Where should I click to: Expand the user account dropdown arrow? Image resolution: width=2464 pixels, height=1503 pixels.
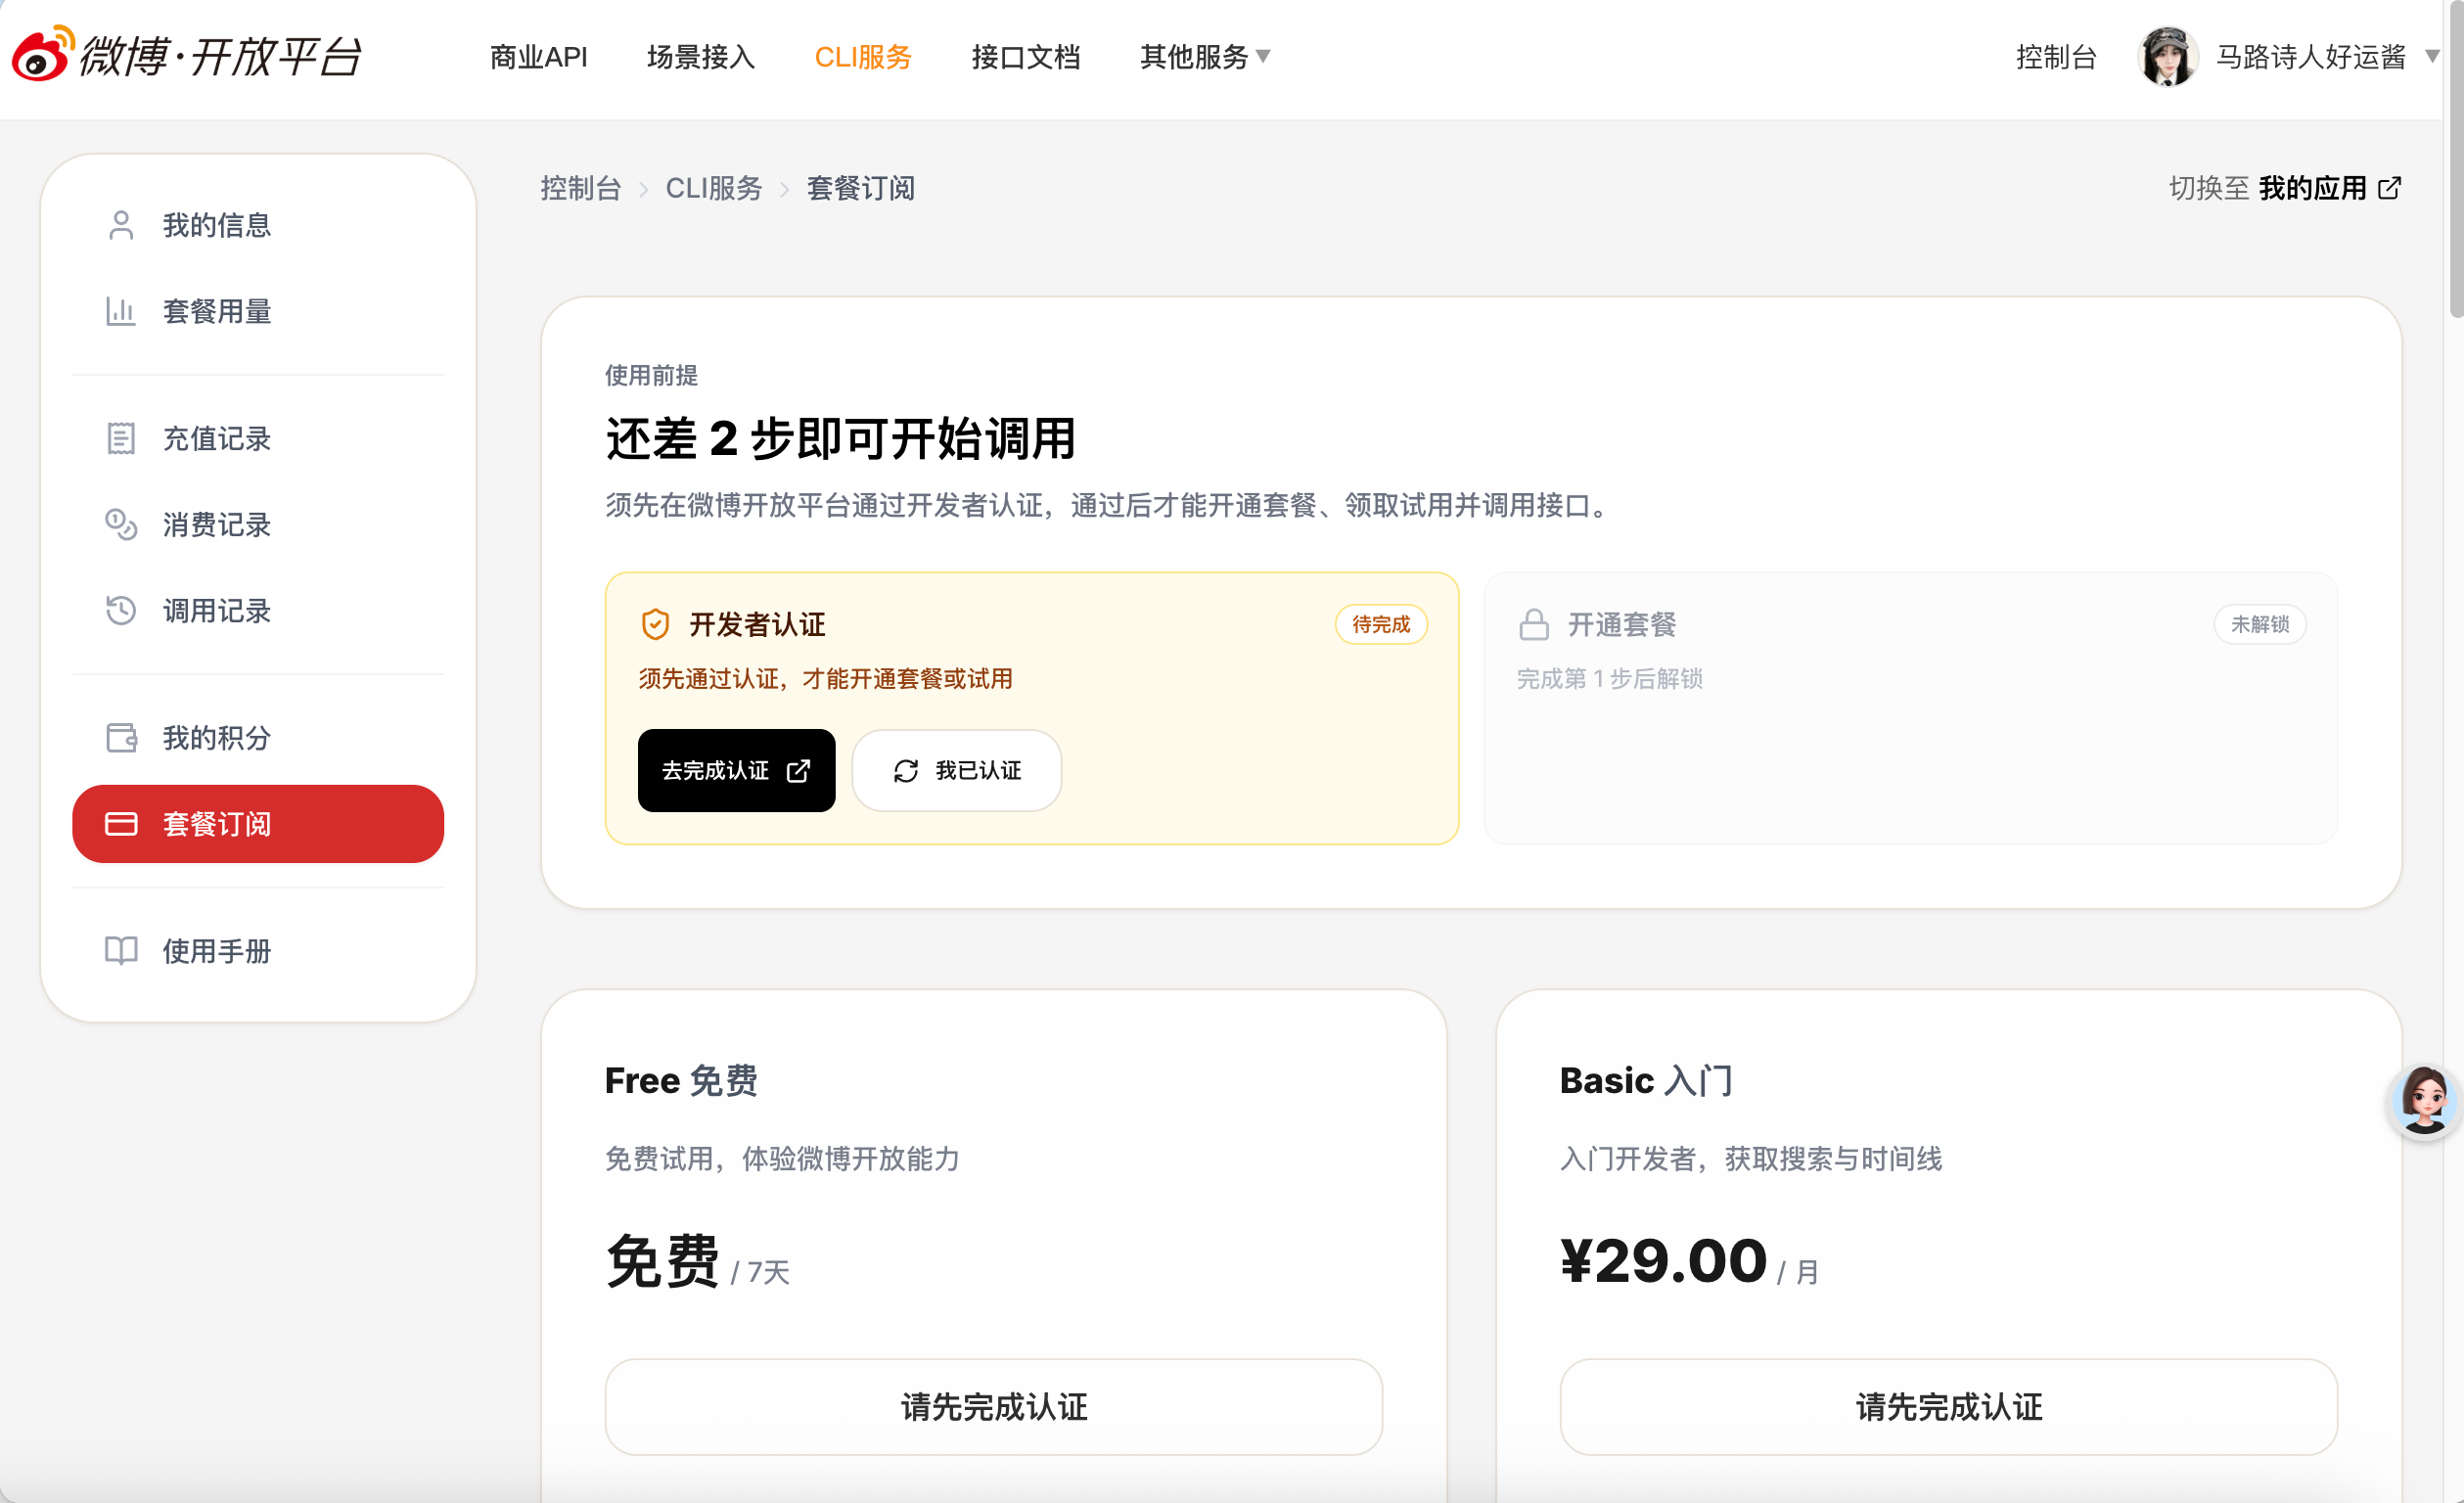tap(2432, 56)
